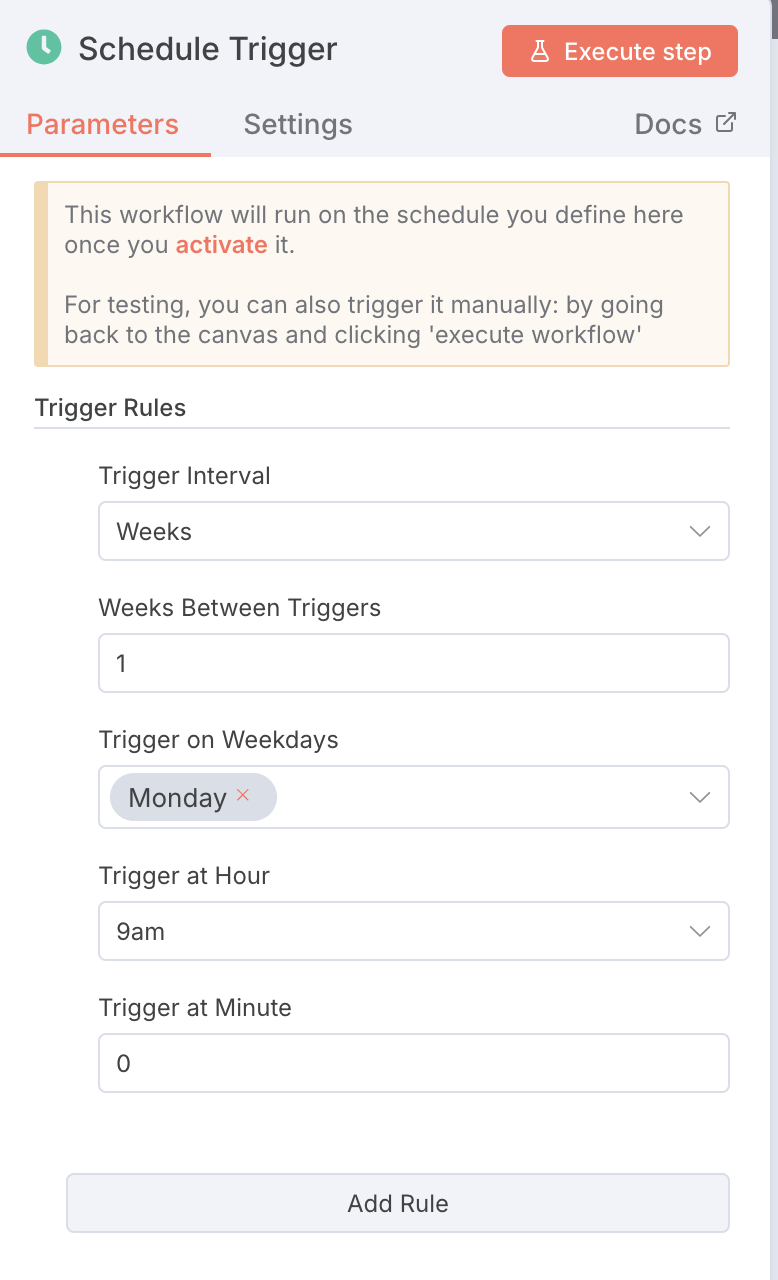Click the Schedule Trigger node title
This screenshot has width=778, height=1280.
pos(208,49)
